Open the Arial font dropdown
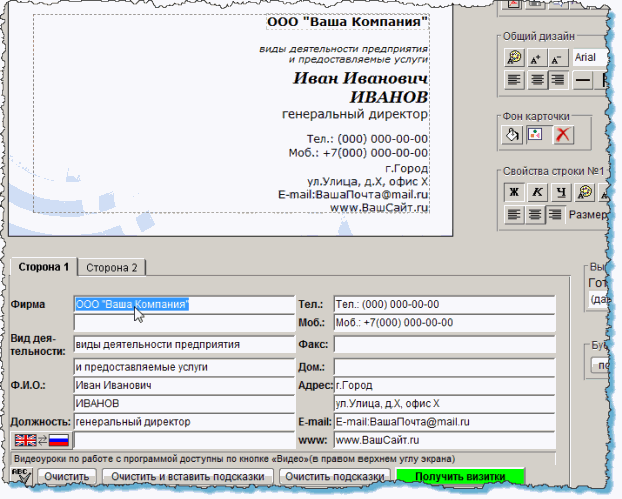This screenshot has height=499, width=622. tap(592, 58)
